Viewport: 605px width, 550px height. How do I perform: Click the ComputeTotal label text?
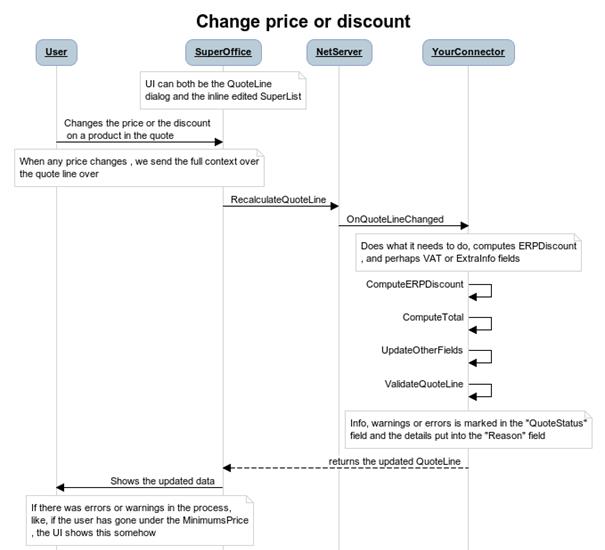pyautogui.click(x=433, y=317)
